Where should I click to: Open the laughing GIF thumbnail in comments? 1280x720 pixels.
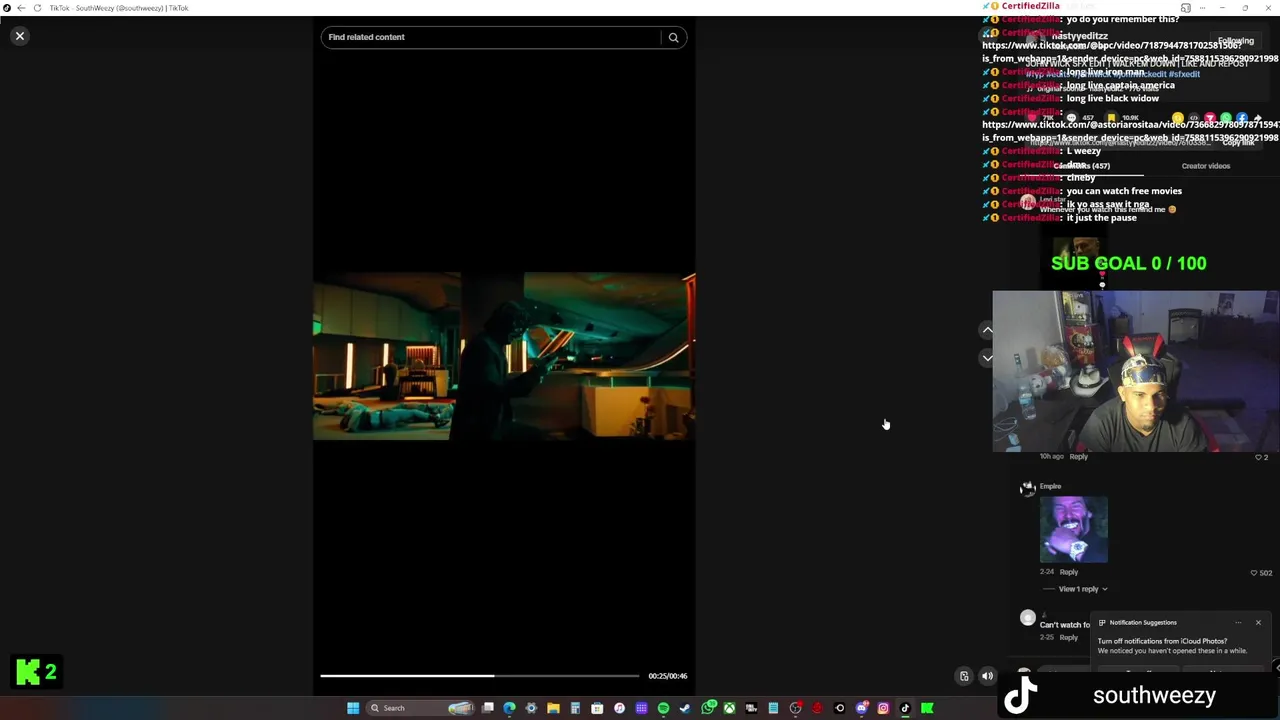click(1074, 529)
